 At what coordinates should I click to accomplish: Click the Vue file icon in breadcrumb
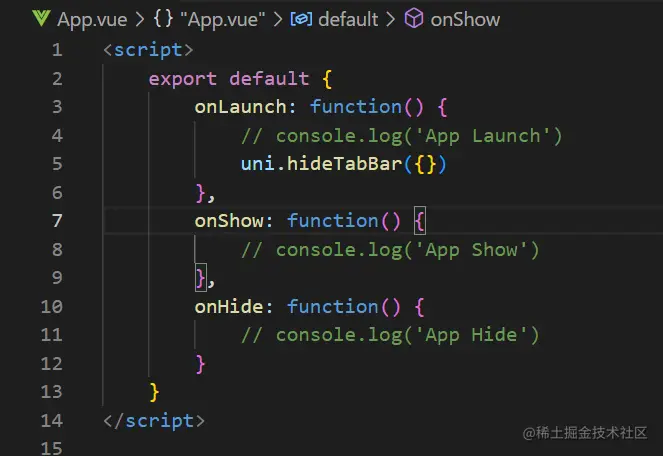[x=41, y=19]
